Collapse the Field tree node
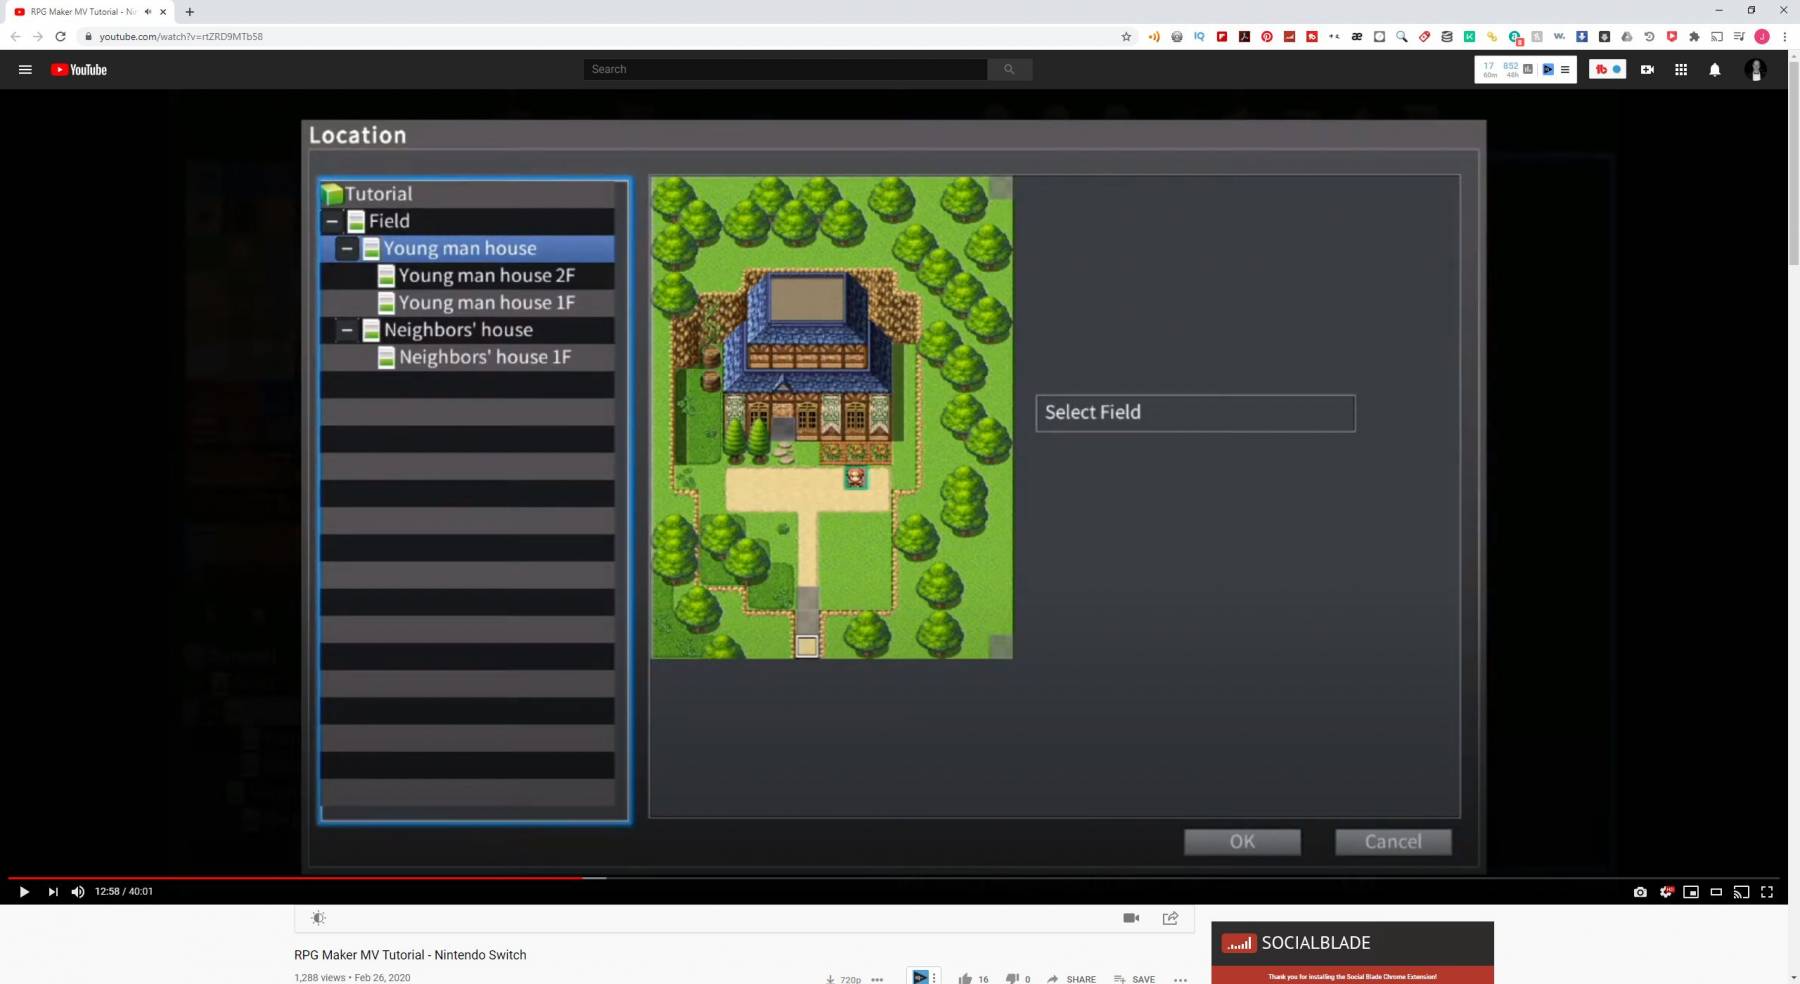This screenshot has height=984, width=1800. coord(332,221)
